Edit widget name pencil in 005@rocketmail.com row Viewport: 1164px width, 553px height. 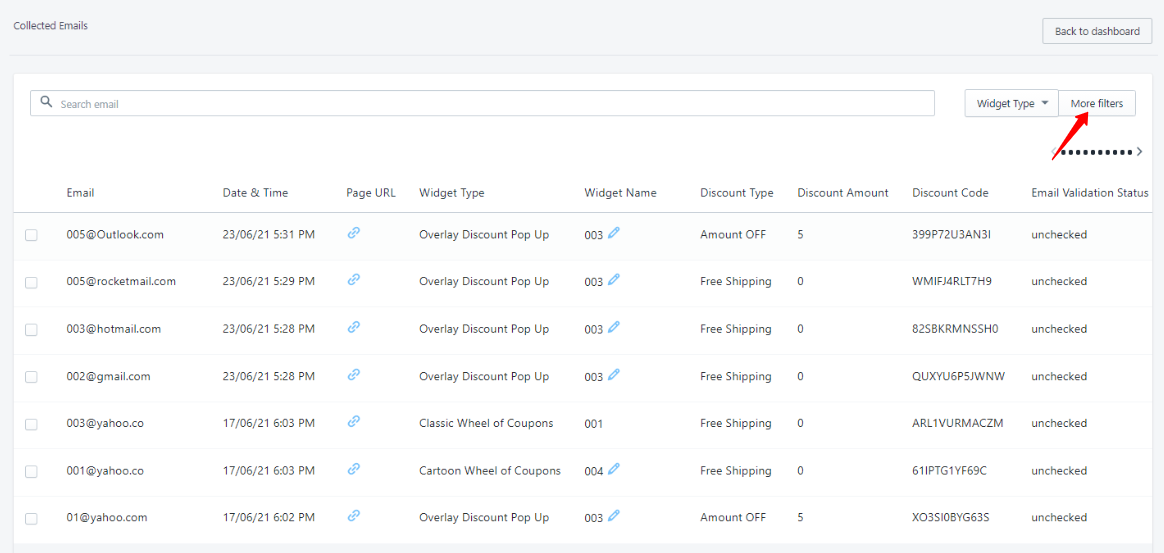[613, 280]
